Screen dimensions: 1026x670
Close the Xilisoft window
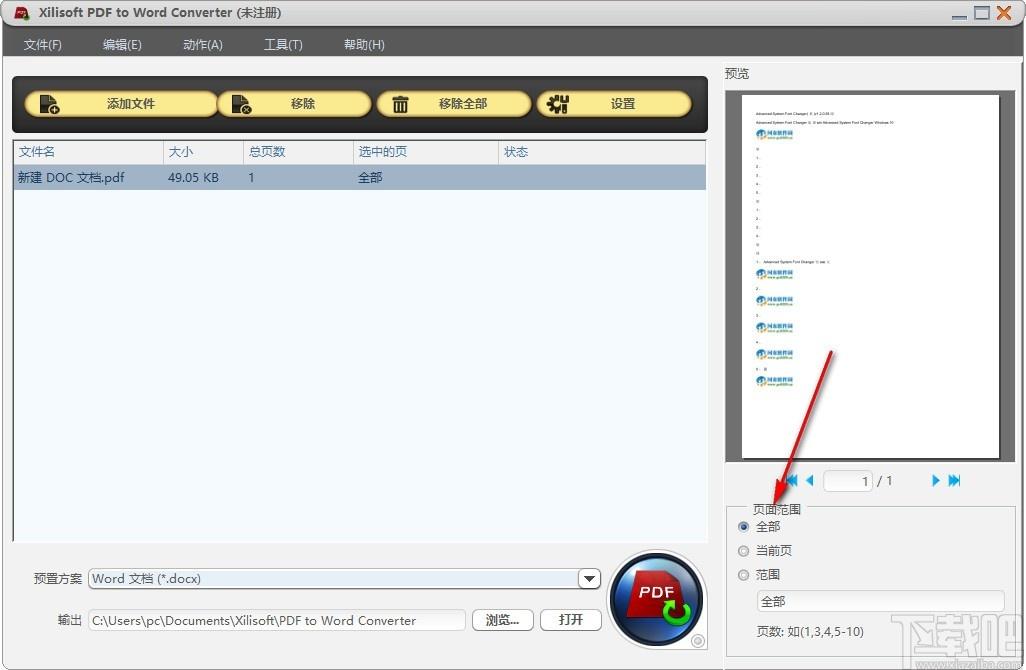coord(1004,12)
